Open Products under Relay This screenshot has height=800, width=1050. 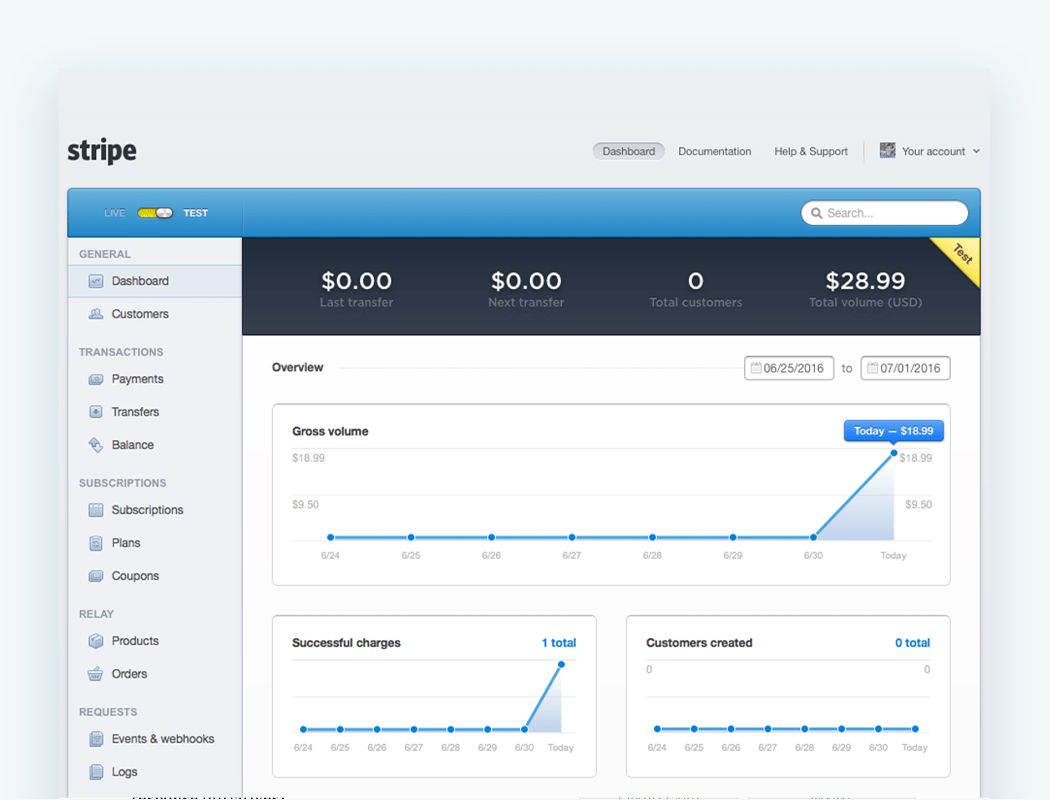click(135, 641)
